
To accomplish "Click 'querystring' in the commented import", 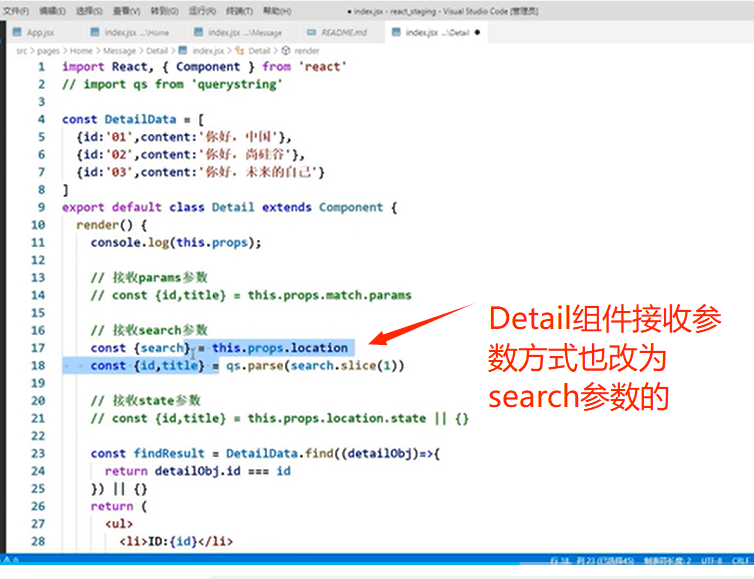I will click(237, 84).
